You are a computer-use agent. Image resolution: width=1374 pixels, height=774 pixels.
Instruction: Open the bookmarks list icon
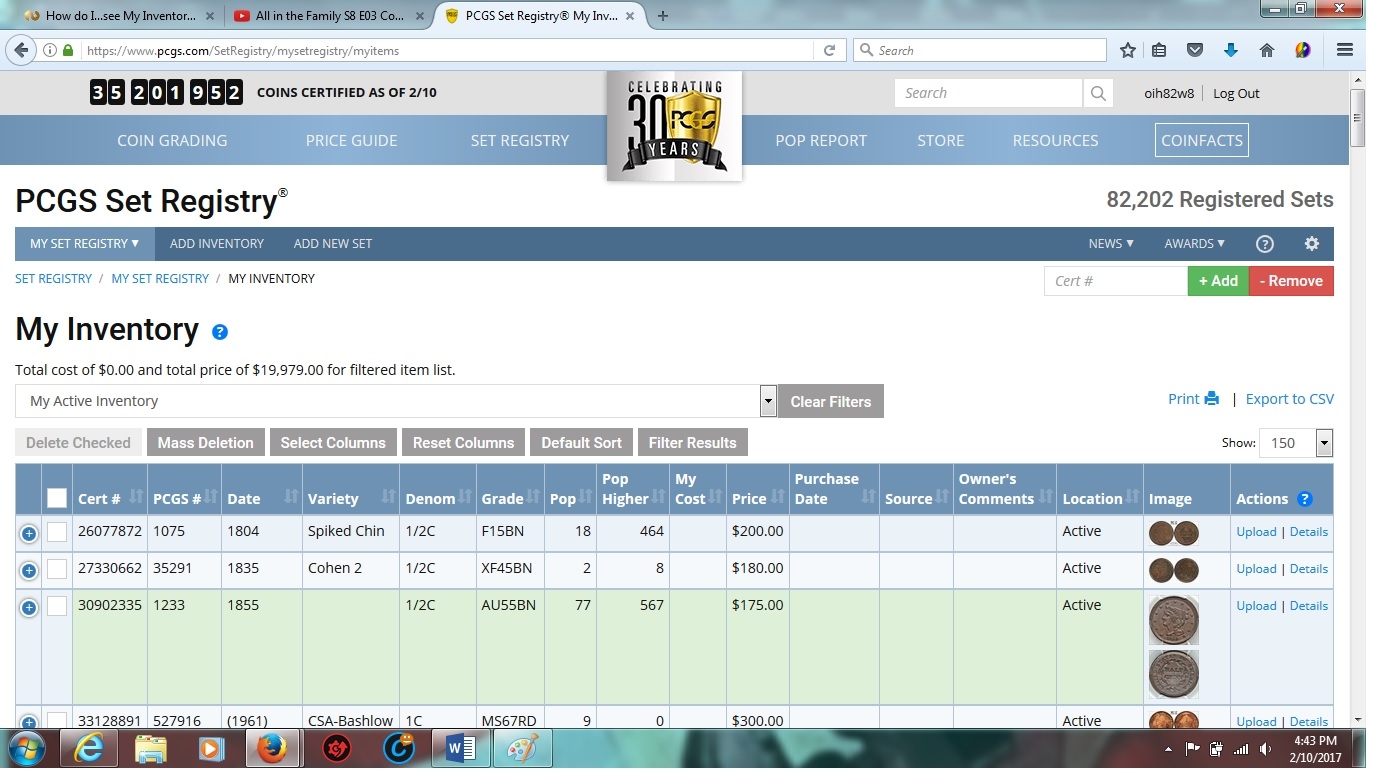click(1160, 50)
